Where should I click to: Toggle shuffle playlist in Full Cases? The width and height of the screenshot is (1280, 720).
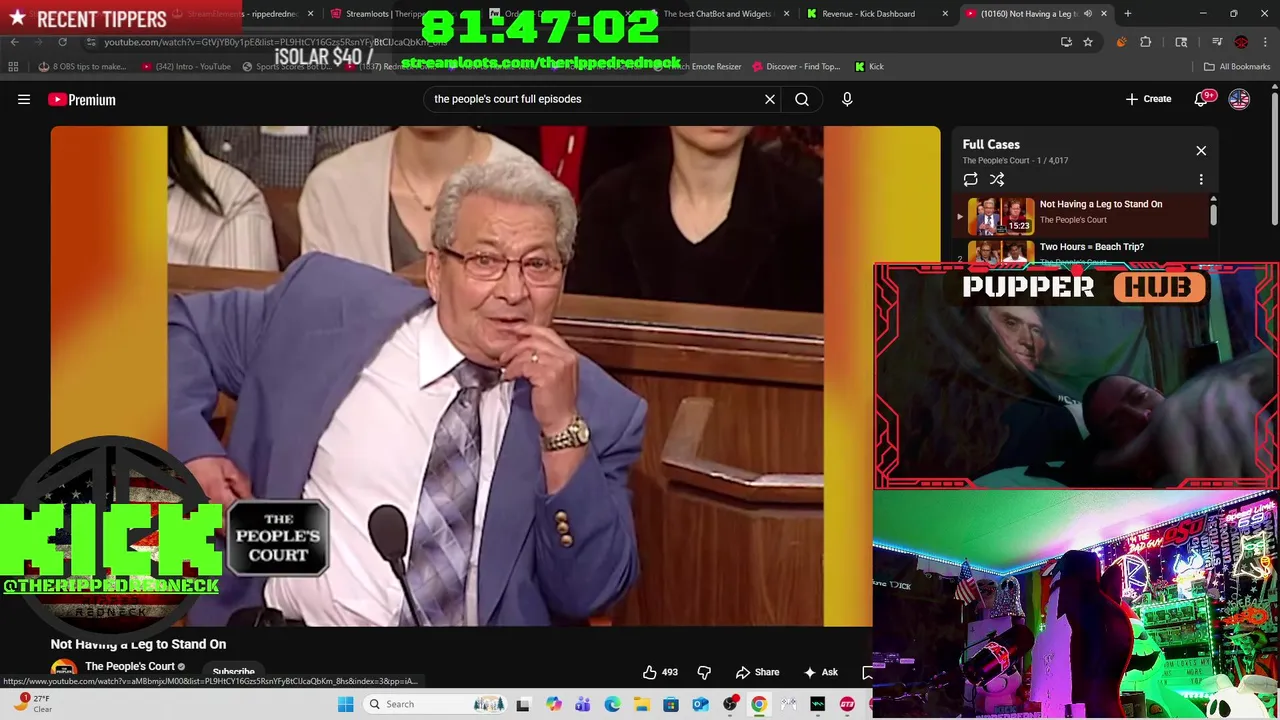[997, 180]
